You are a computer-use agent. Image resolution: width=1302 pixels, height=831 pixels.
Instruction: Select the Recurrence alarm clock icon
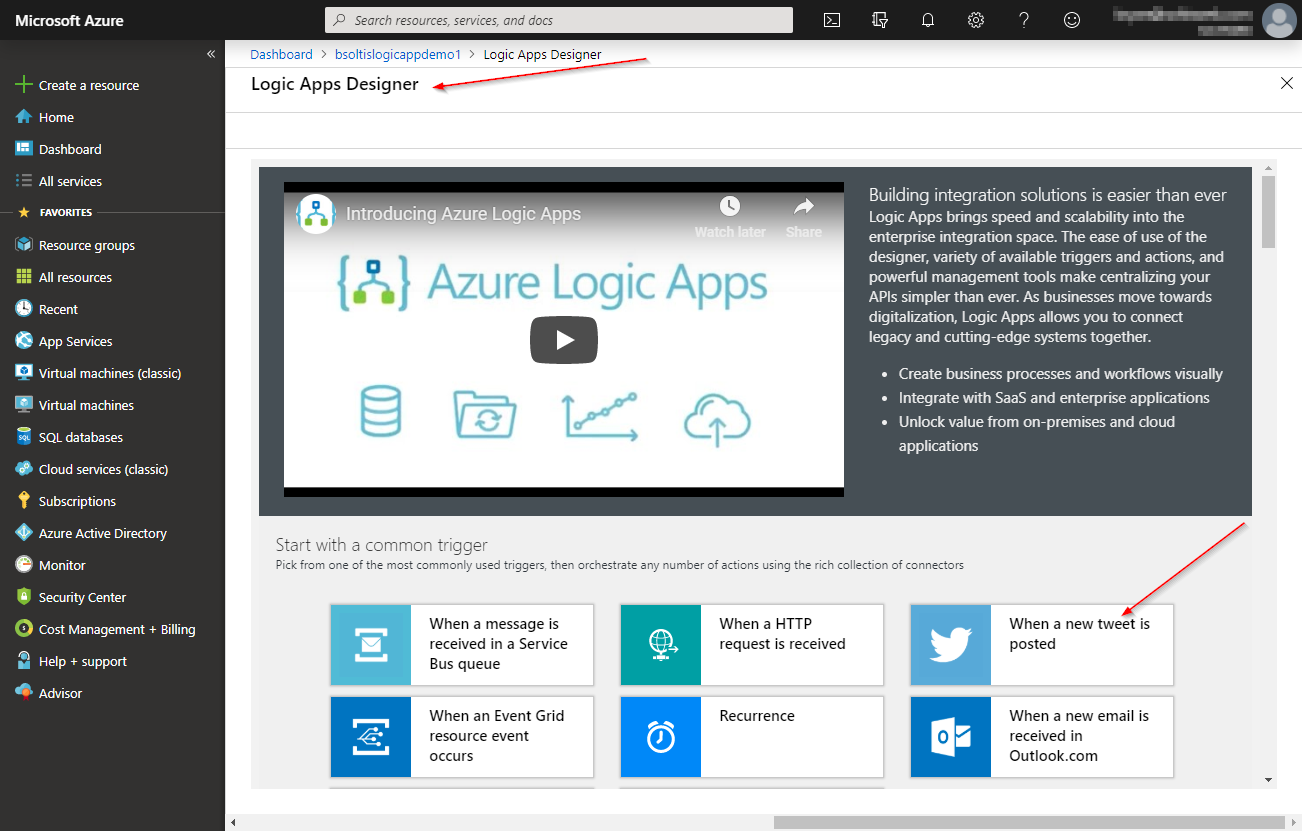(x=660, y=737)
